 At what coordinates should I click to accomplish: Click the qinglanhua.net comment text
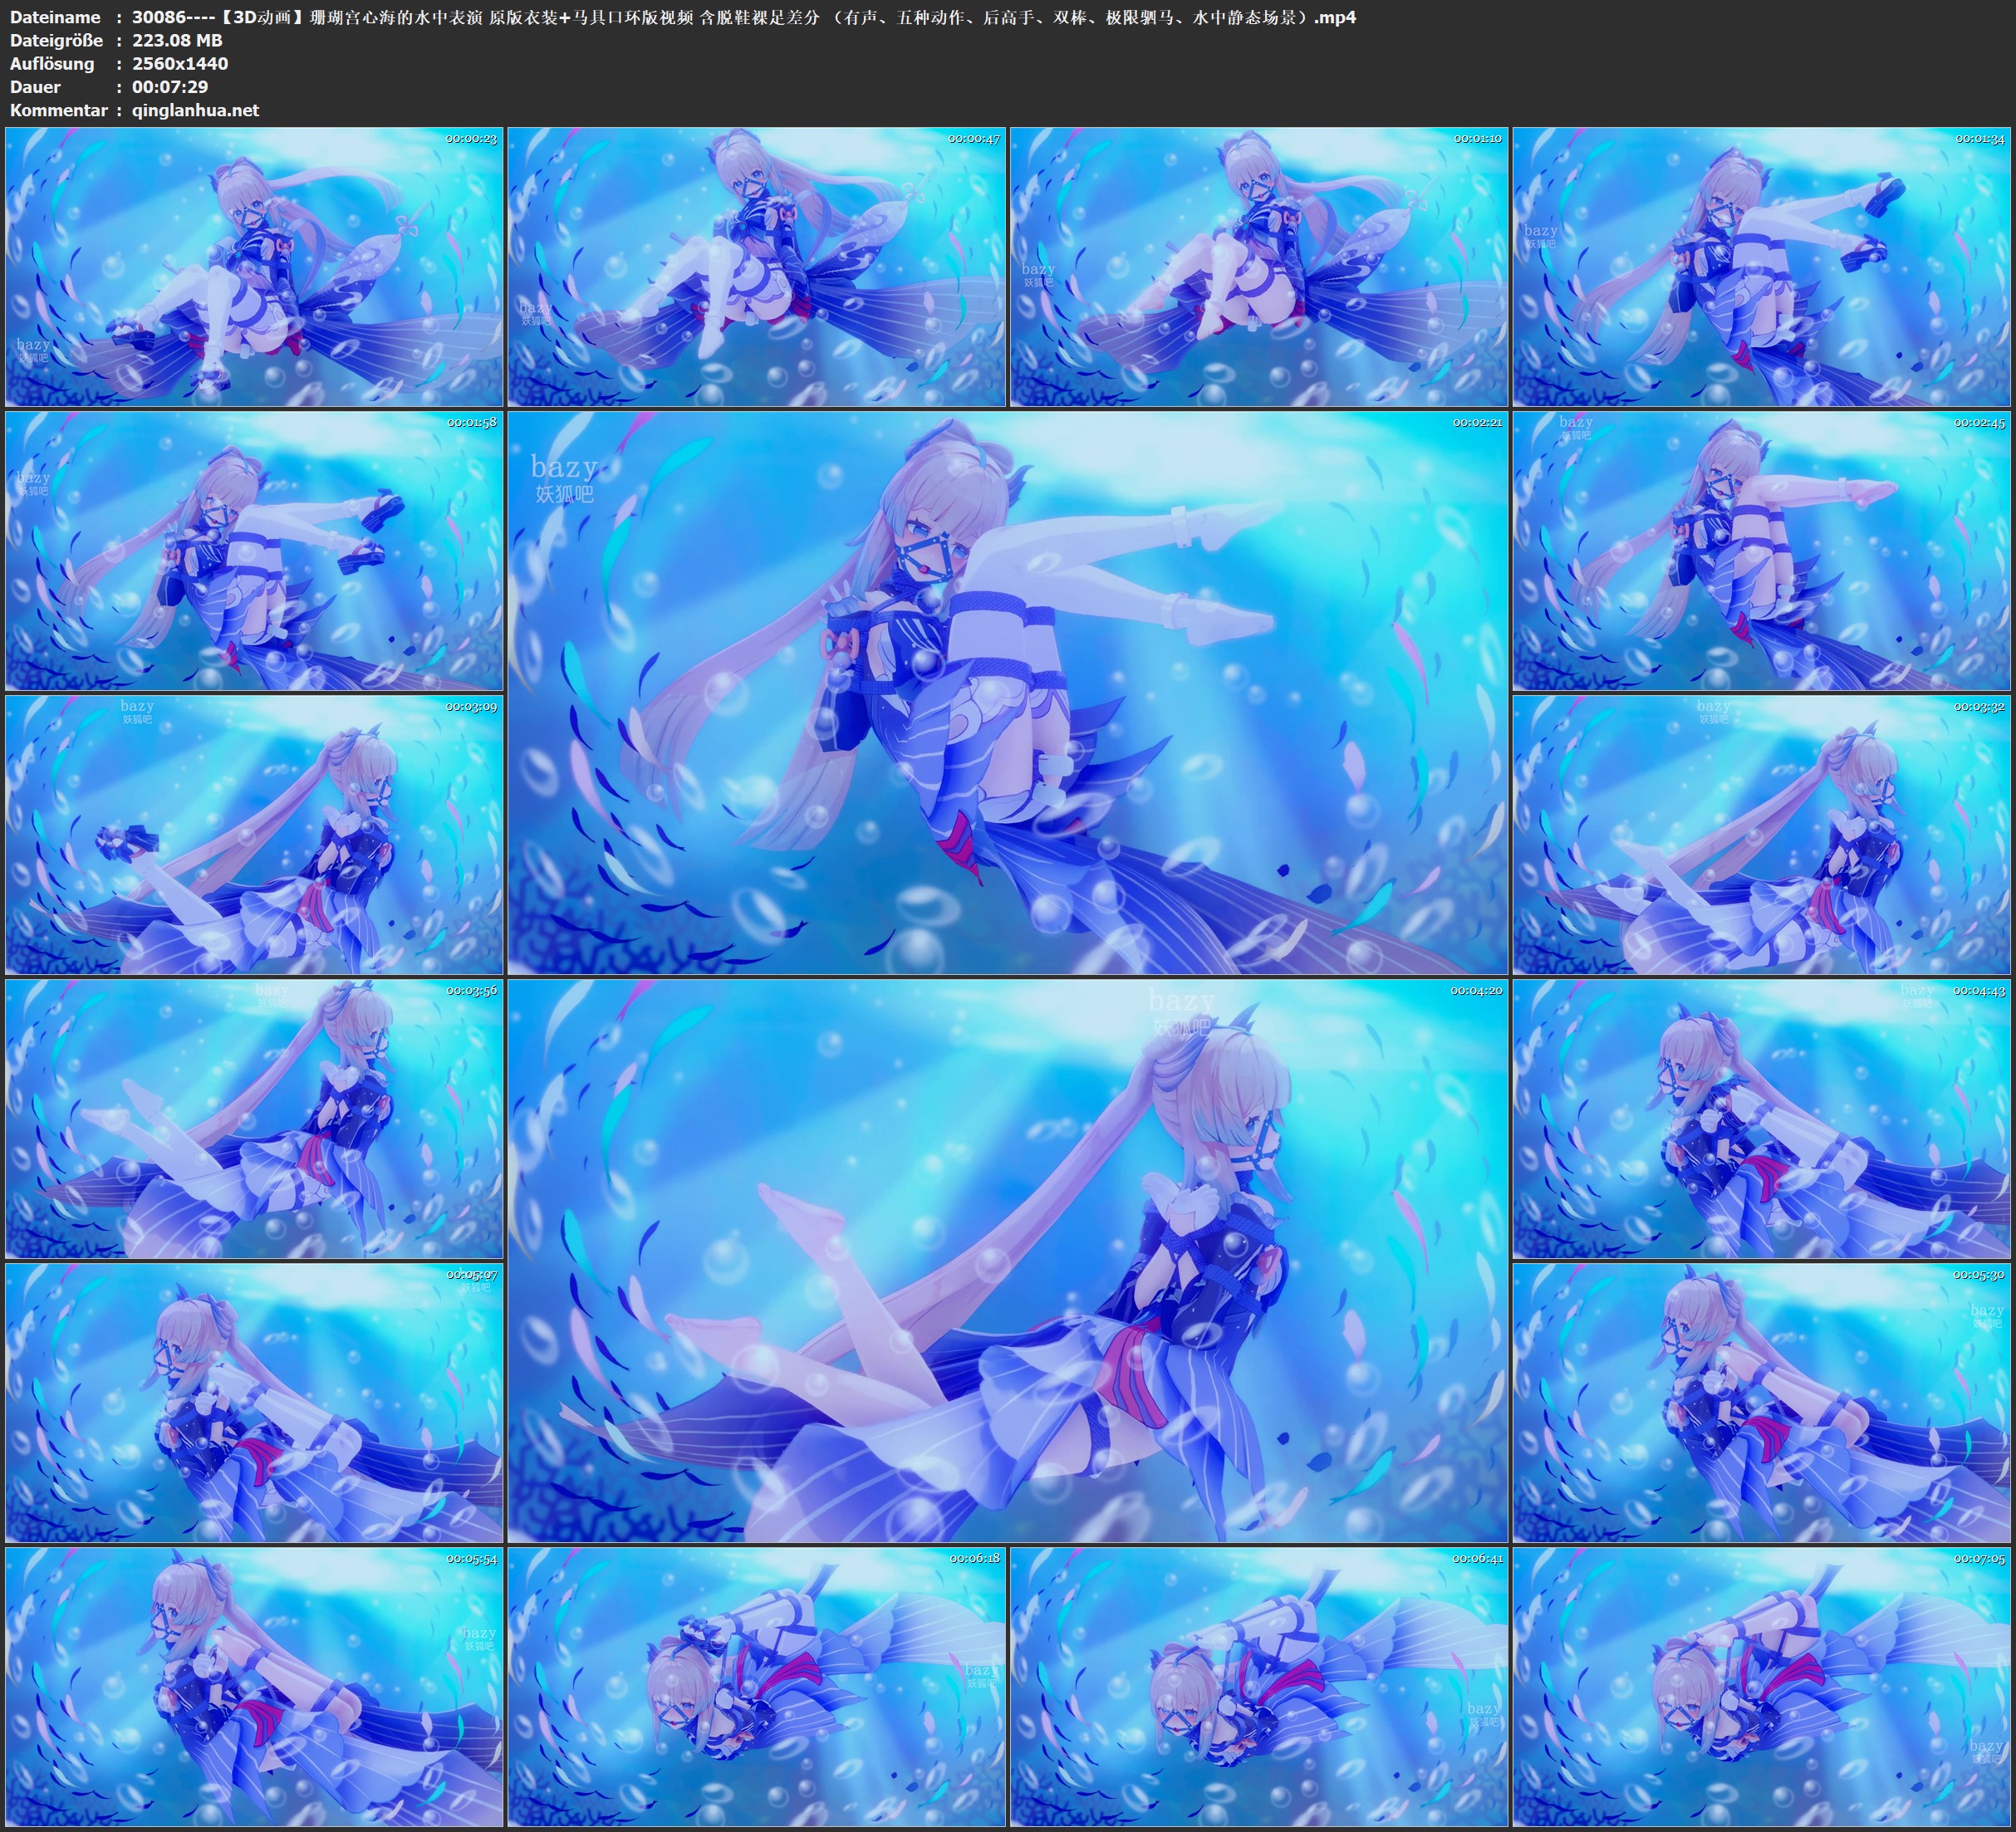(x=195, y=110)
